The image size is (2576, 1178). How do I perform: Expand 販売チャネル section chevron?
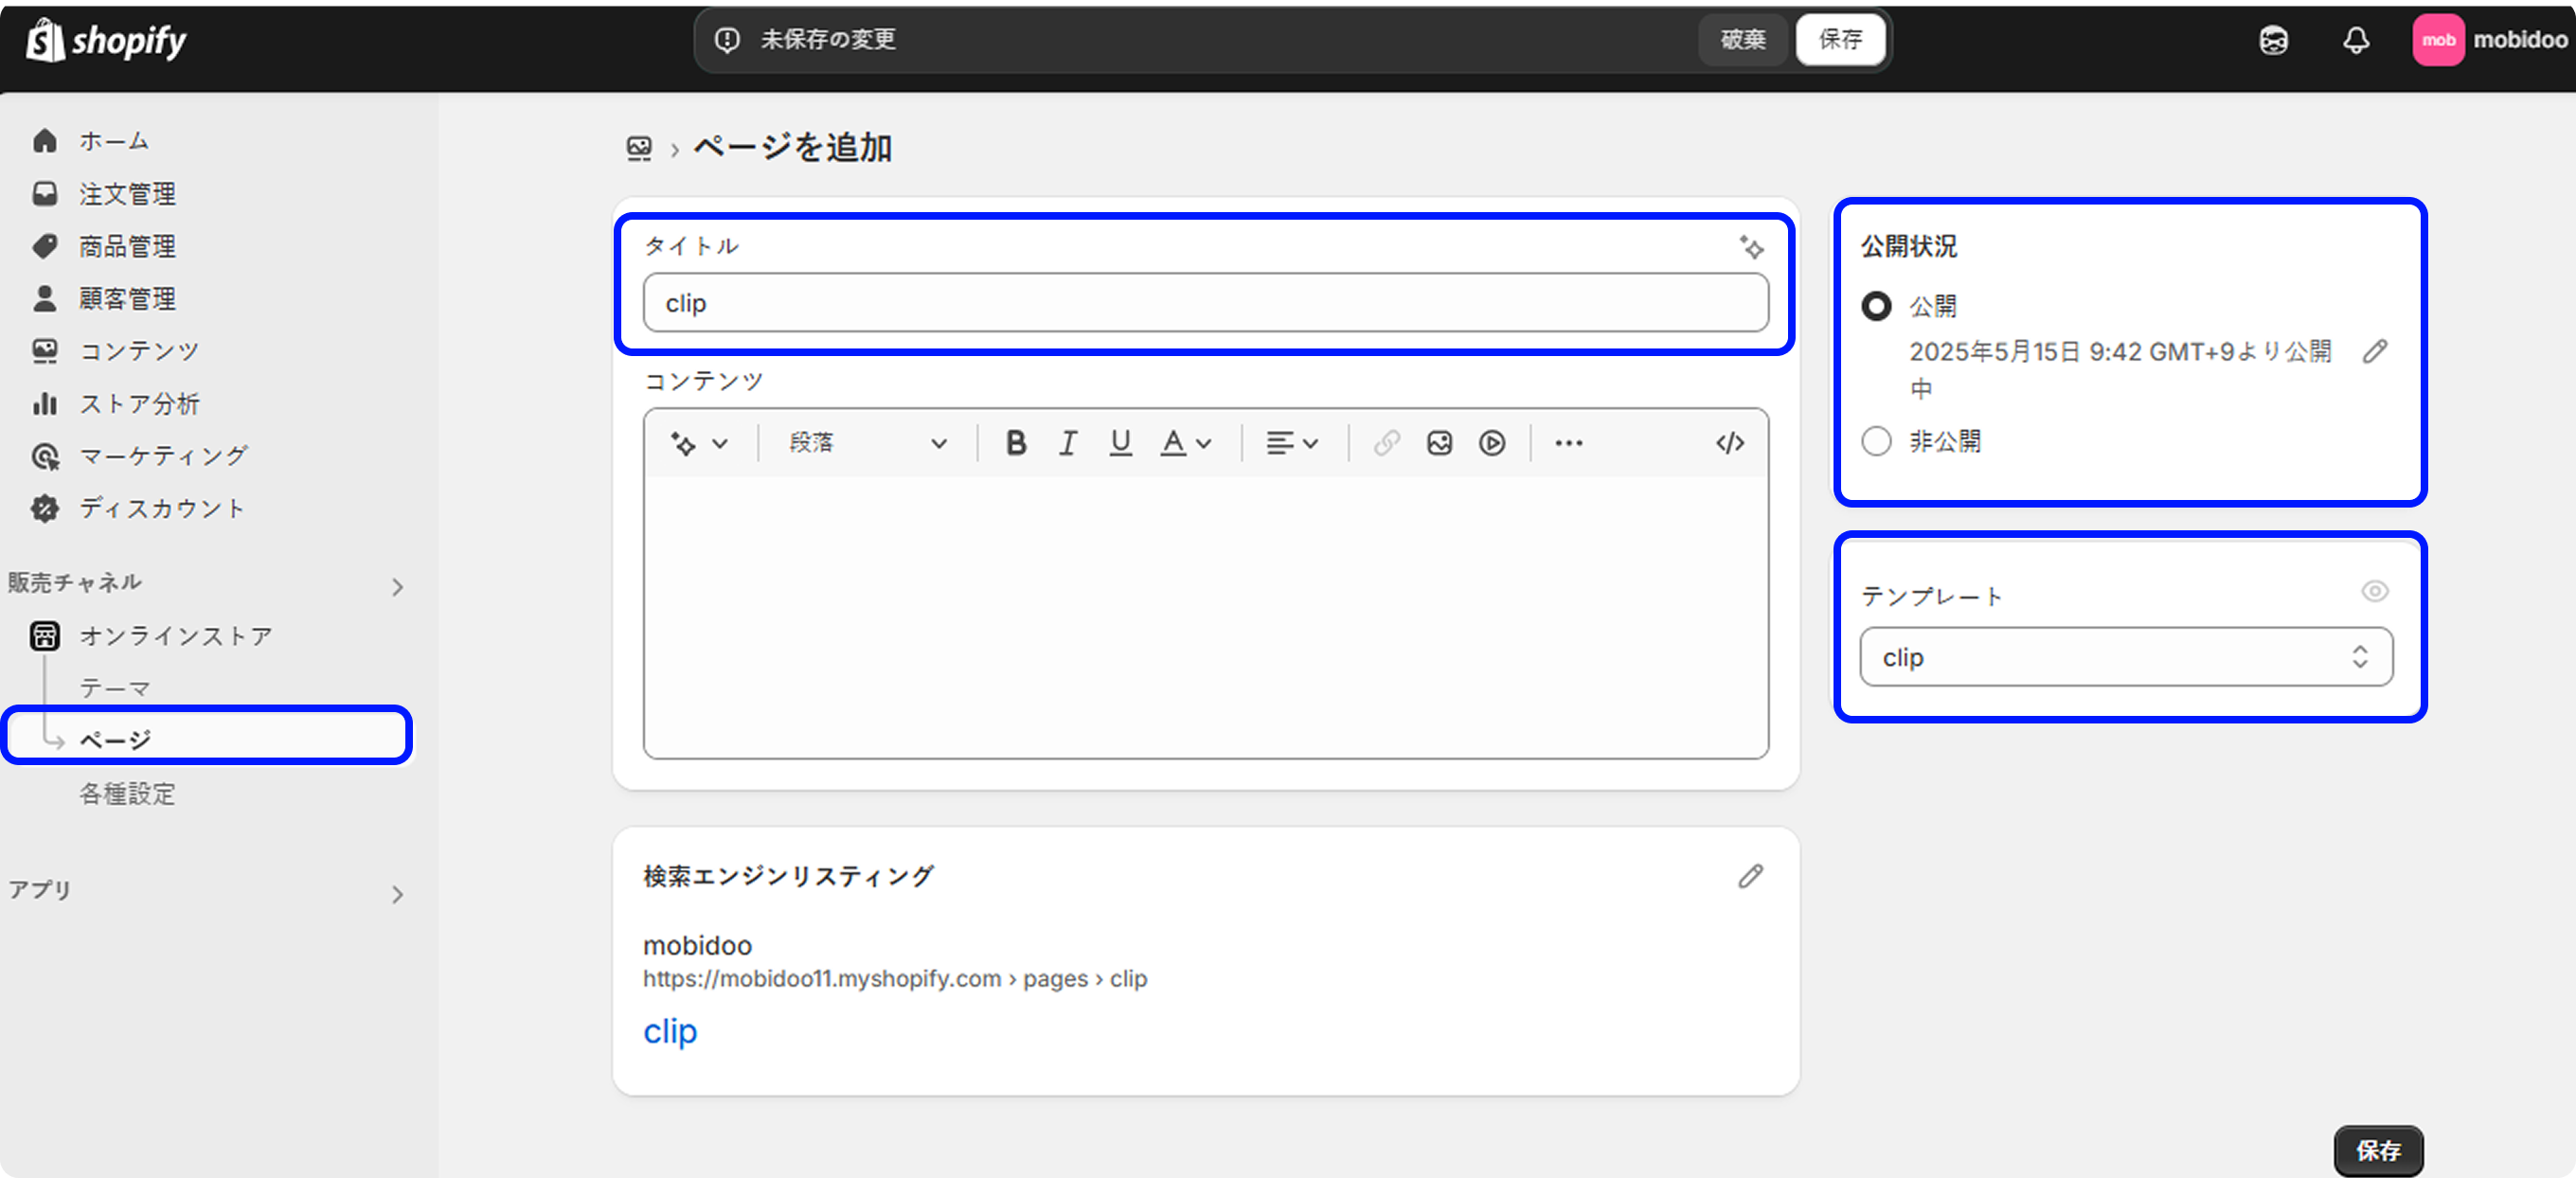pos(398,587)
